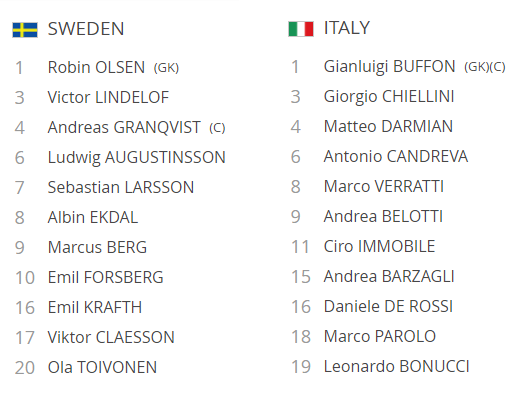Open the ITALY team heading
Screen dimensions: 524x395
coord(347,28)
